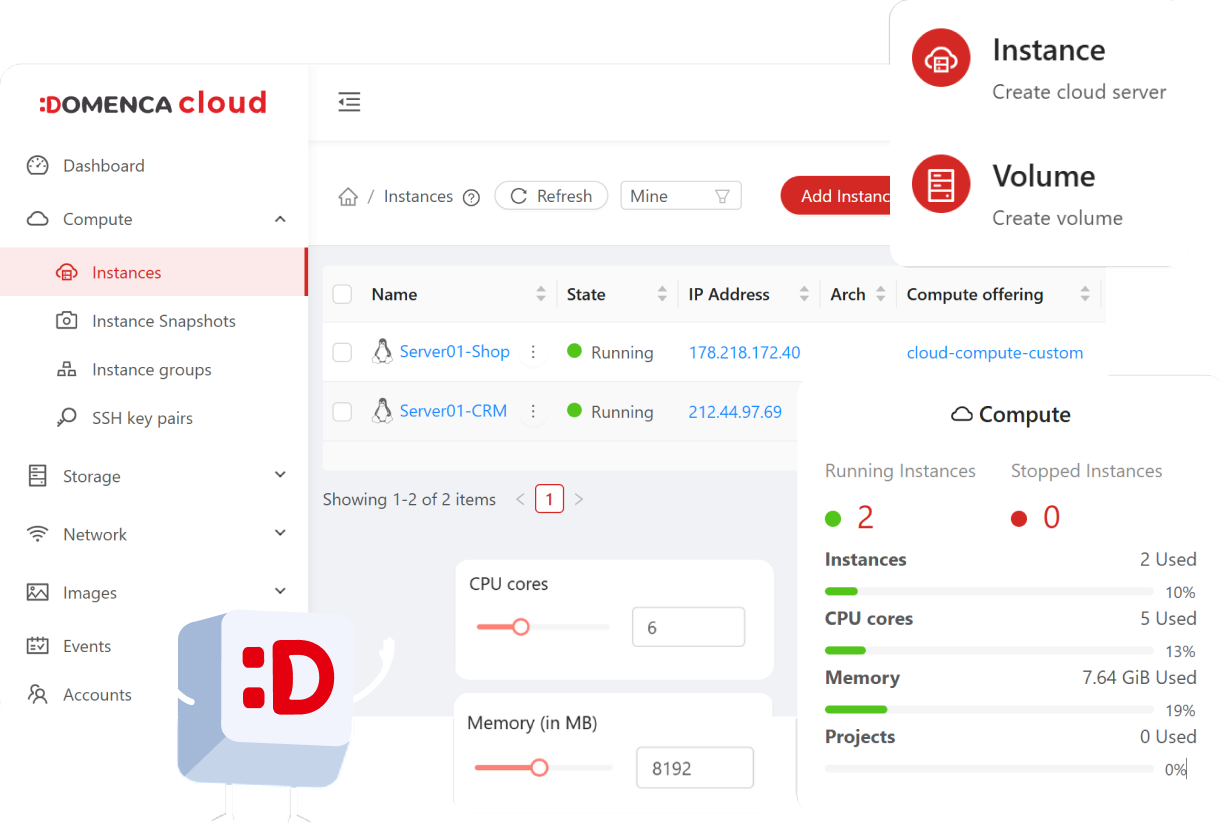
Task: Sort by the Compute offering column arrows
Action: coord(1085,294)
